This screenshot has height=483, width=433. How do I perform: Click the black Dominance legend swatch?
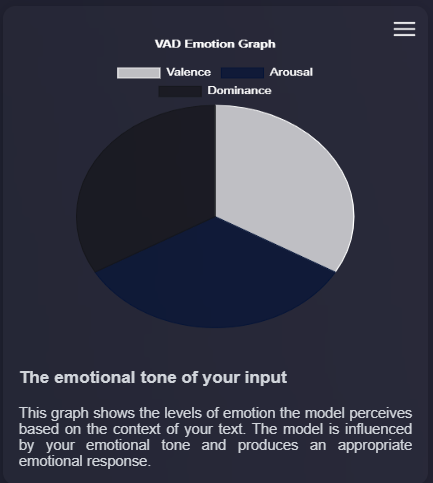click(180, 91)
